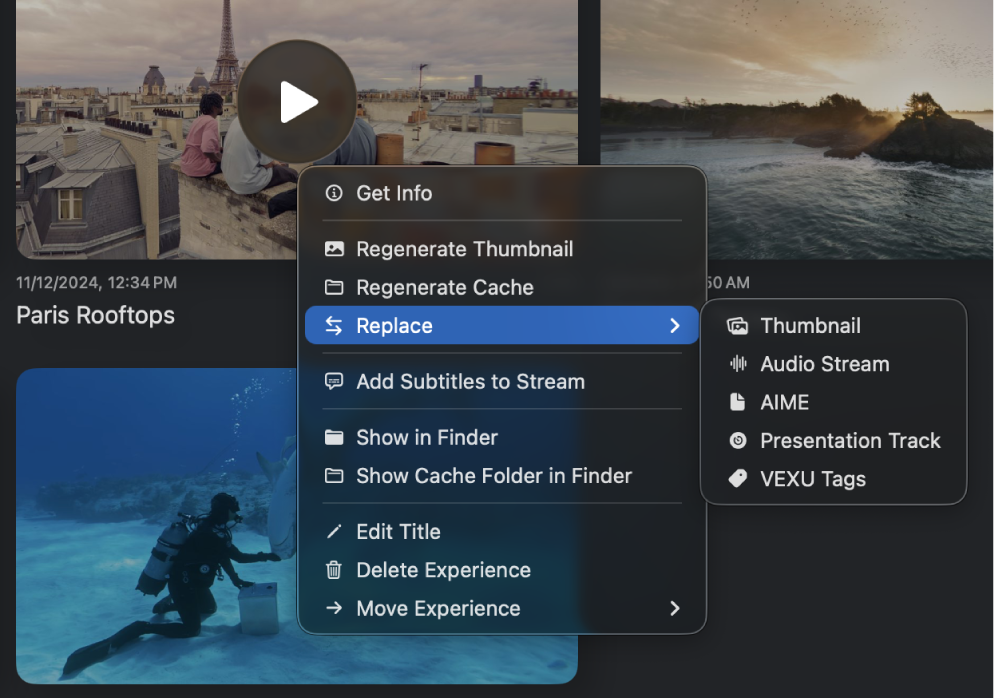Click the Presentation Track icon
Viewport: 995px width, 700px height.
[x=737, y=440]
